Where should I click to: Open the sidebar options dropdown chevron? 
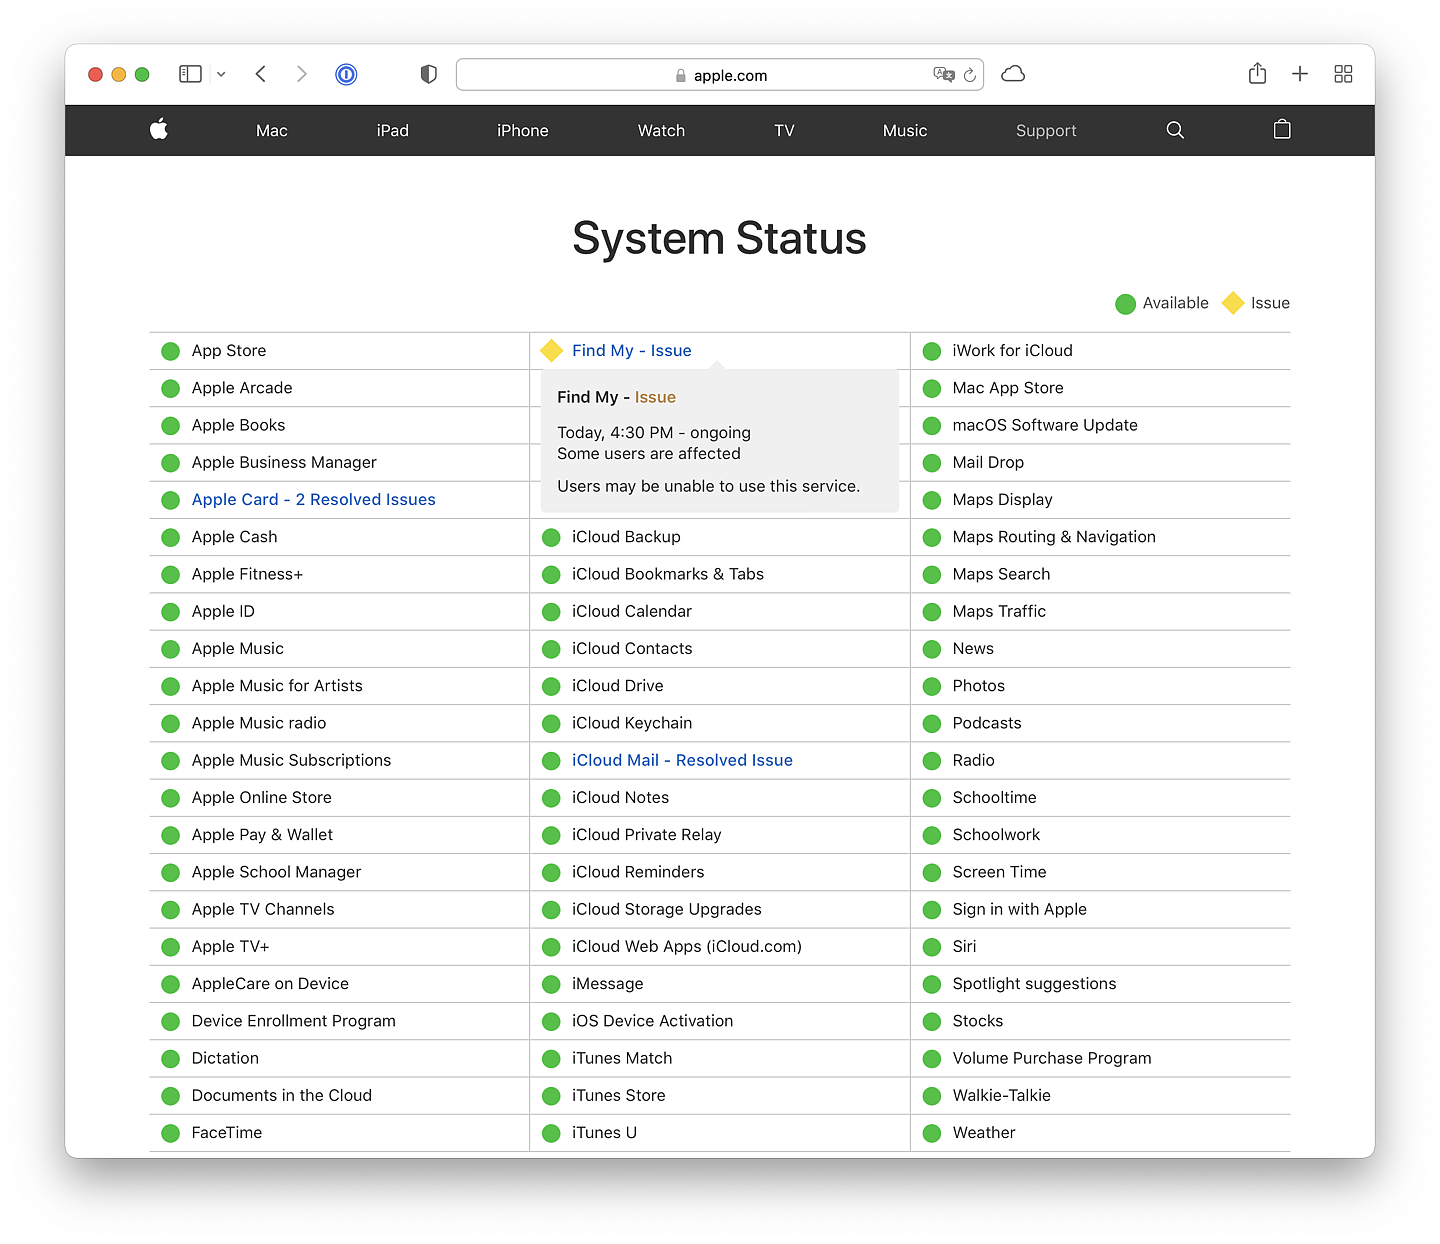click(221, 74)
